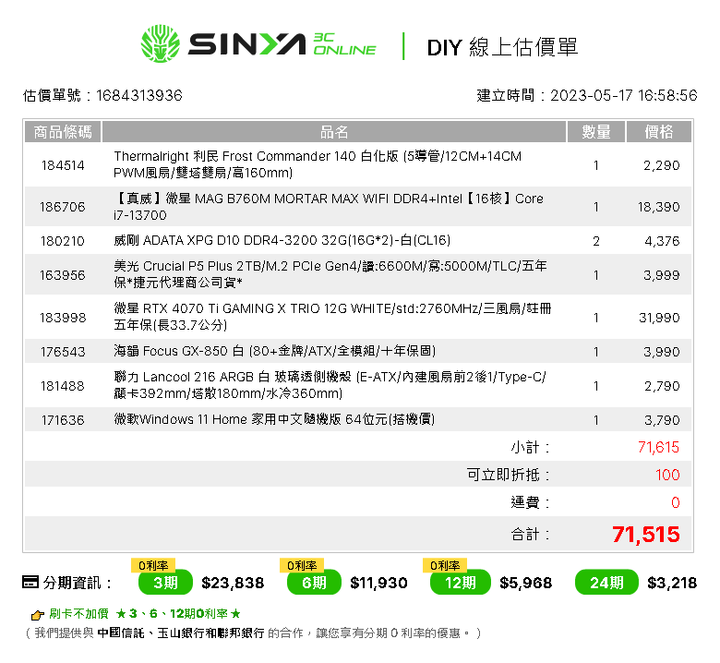Click the quote number 1684313936
Screen dimensions: 720x663
pyautogui.click(x=139, y=96)
